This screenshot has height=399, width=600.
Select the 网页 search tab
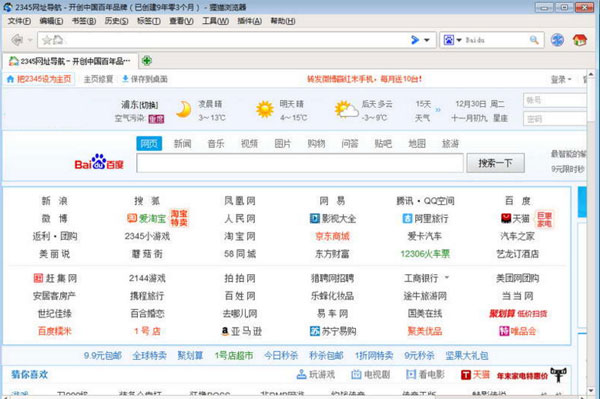149,143
